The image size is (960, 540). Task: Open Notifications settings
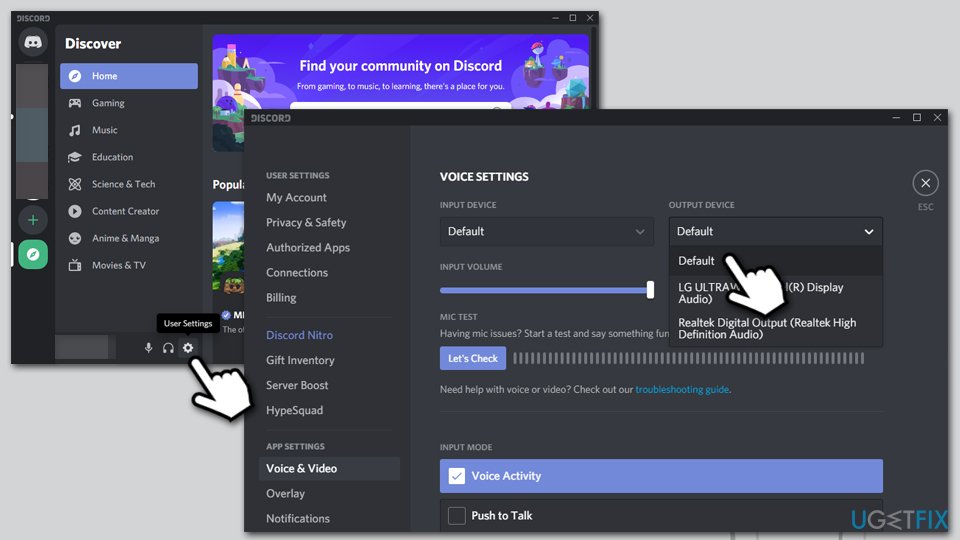298,519
